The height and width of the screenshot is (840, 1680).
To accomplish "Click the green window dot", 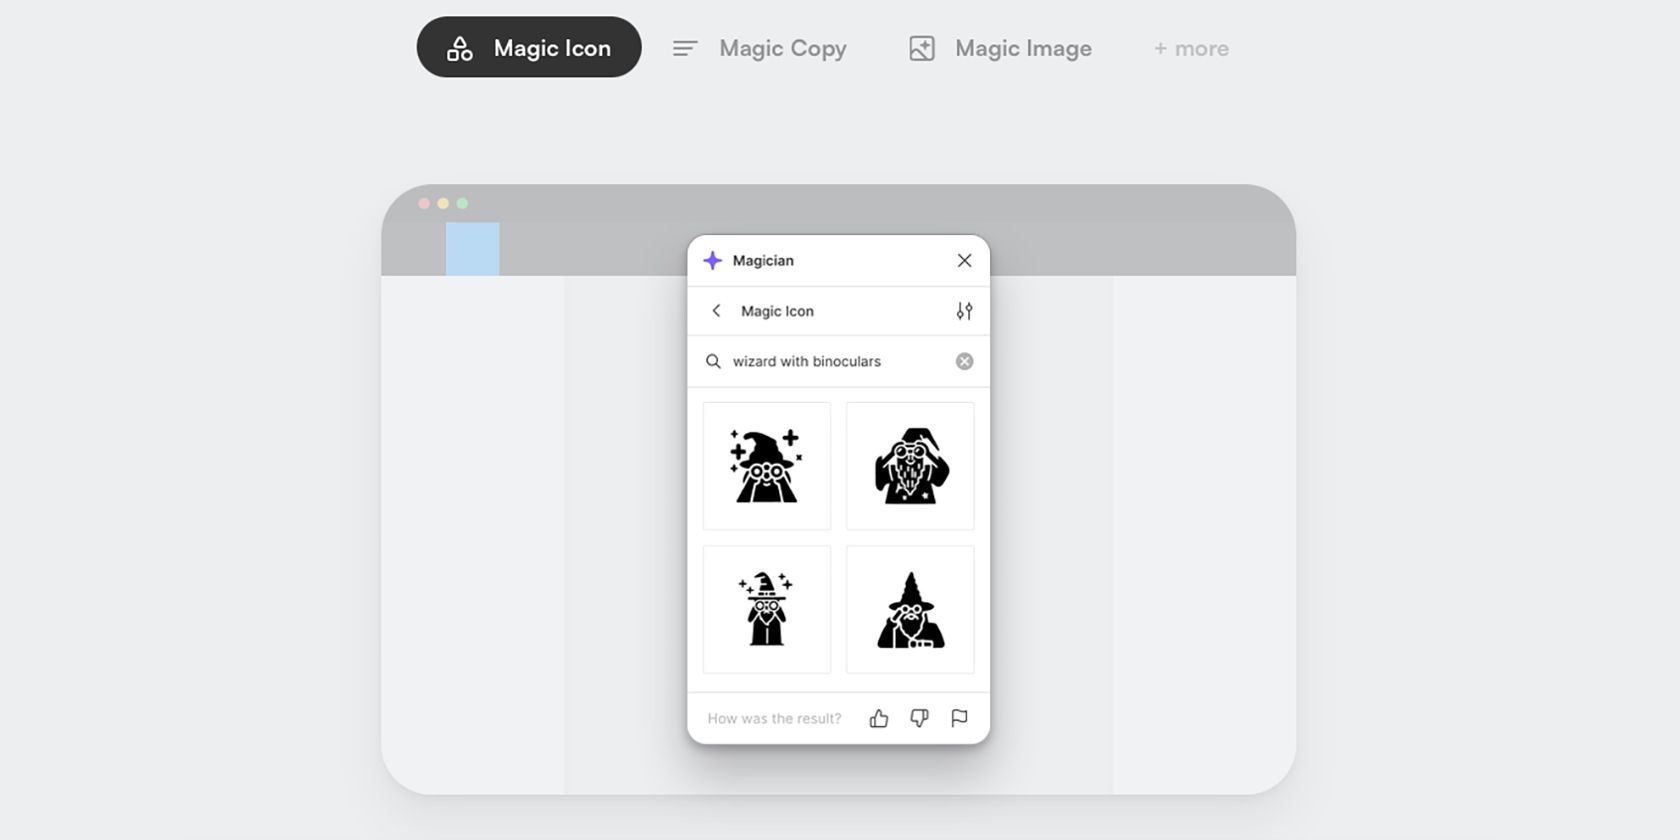I will [x=462, y=203].
